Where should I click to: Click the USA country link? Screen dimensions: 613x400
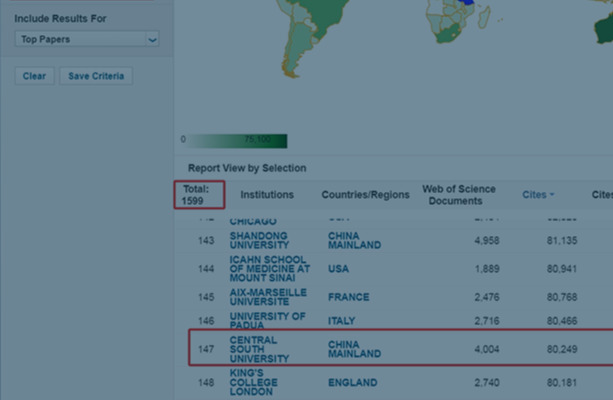(338, 269)
